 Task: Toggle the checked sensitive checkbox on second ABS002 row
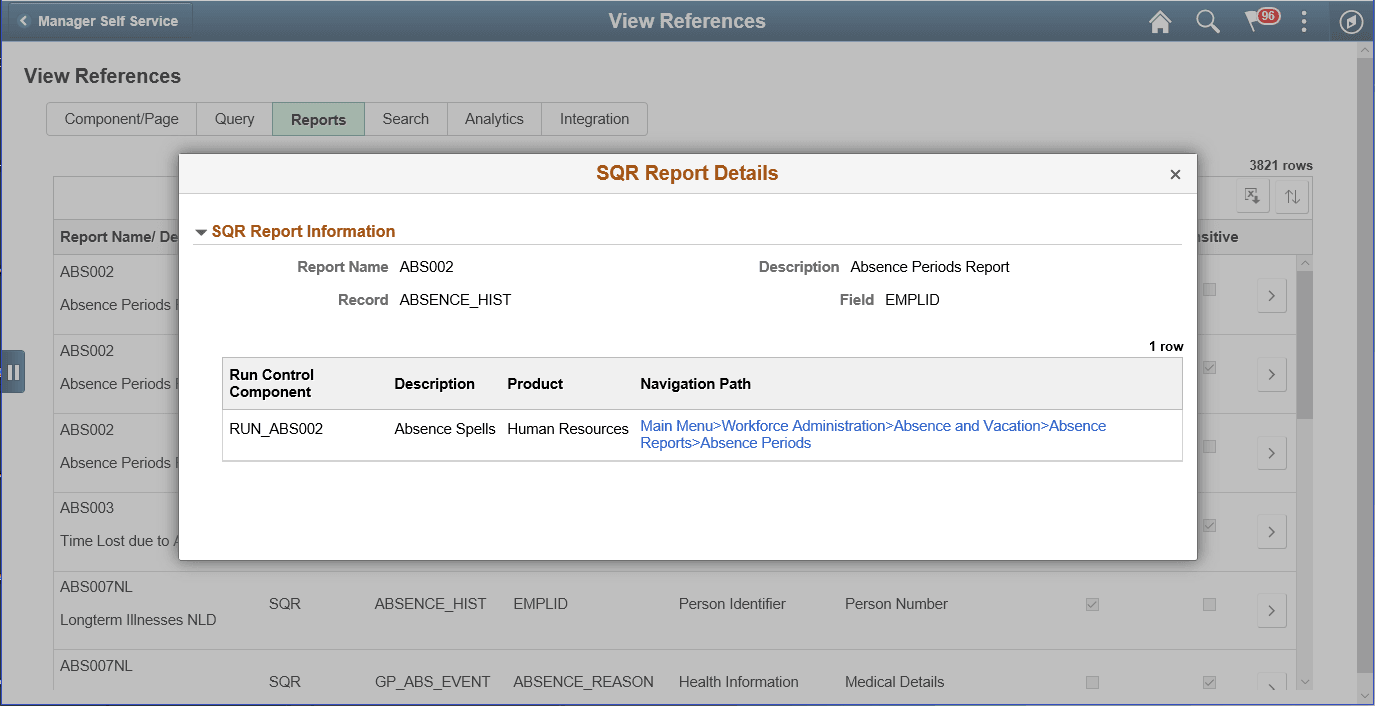pyautogui.click(x=1209, y=368)
